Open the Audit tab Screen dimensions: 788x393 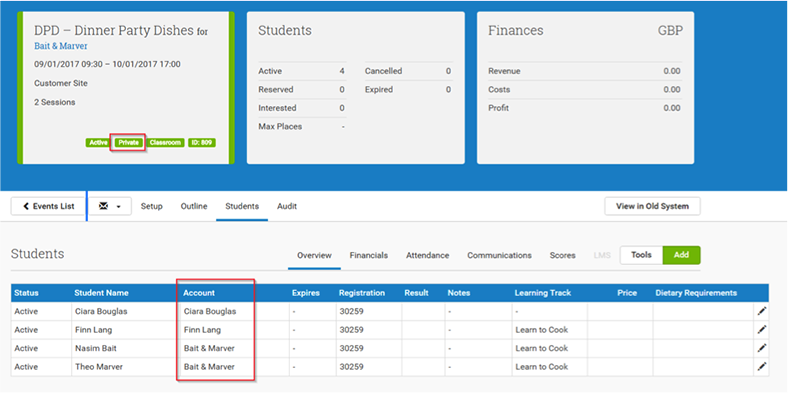coord(287,206)
